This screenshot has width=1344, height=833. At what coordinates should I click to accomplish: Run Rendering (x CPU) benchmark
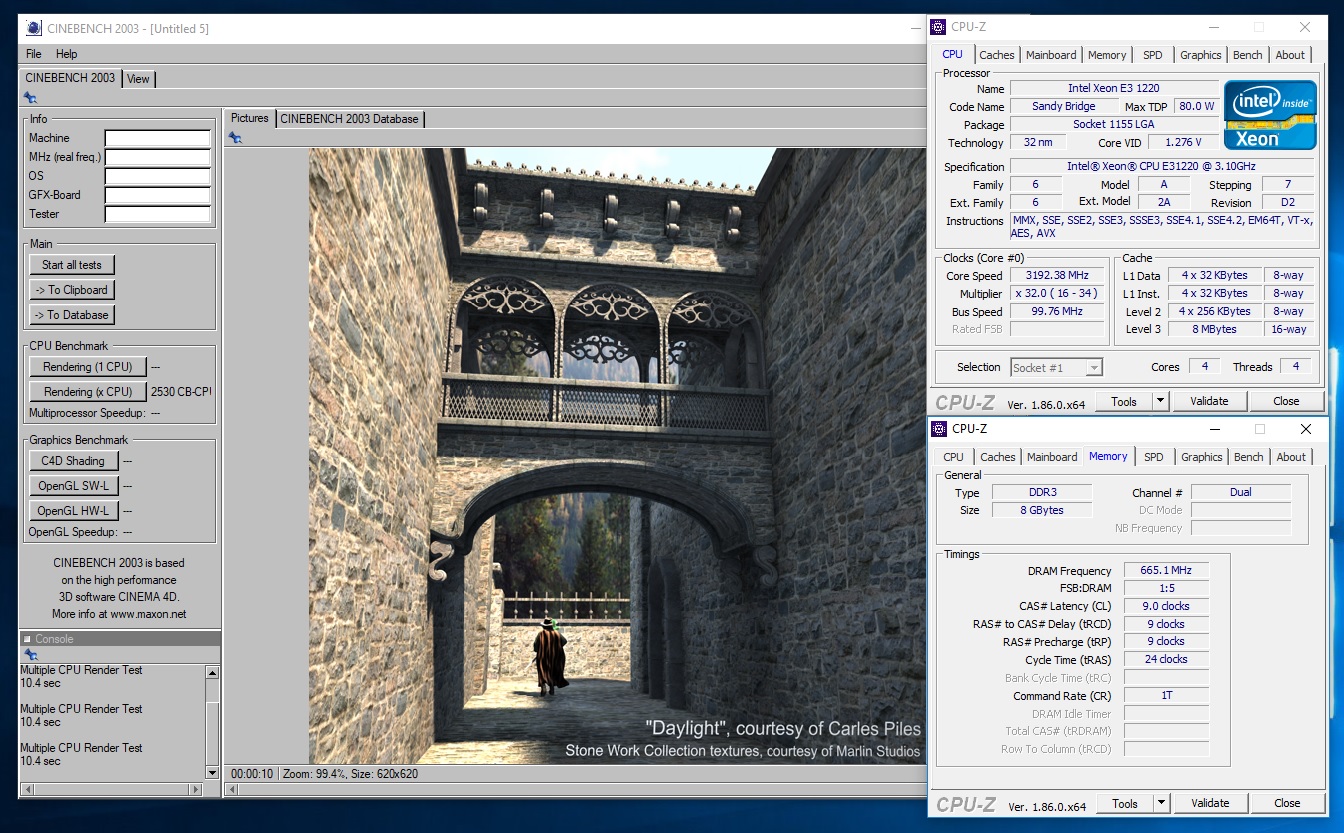pyautogui.click(x=88, y=392)
